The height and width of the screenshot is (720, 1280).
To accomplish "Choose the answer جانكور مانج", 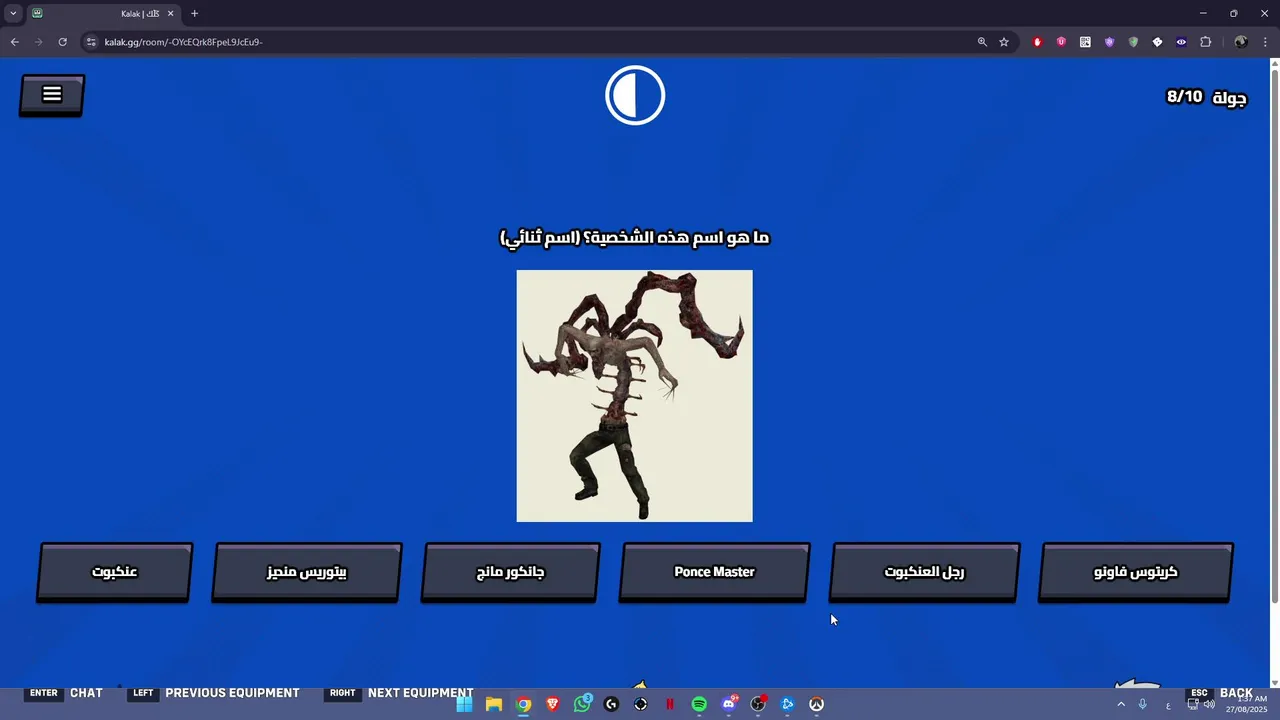I will point(511,573).
